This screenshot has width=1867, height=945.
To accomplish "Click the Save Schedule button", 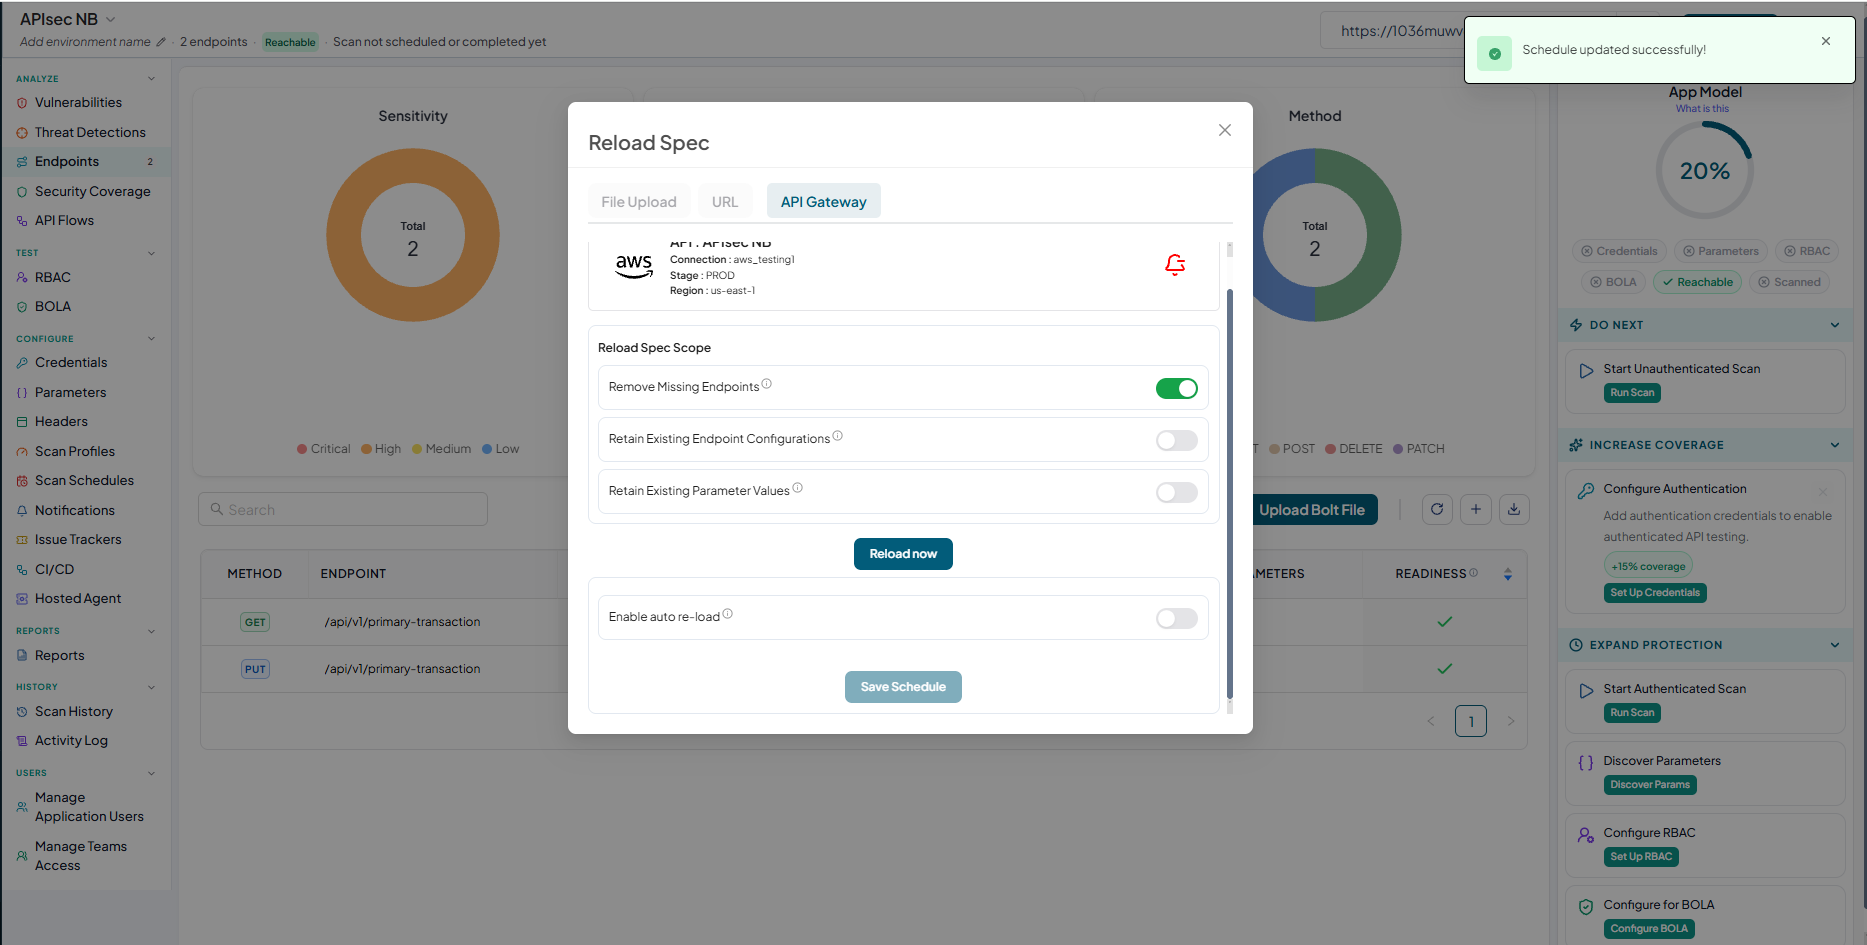I will (x=903, y=687).
